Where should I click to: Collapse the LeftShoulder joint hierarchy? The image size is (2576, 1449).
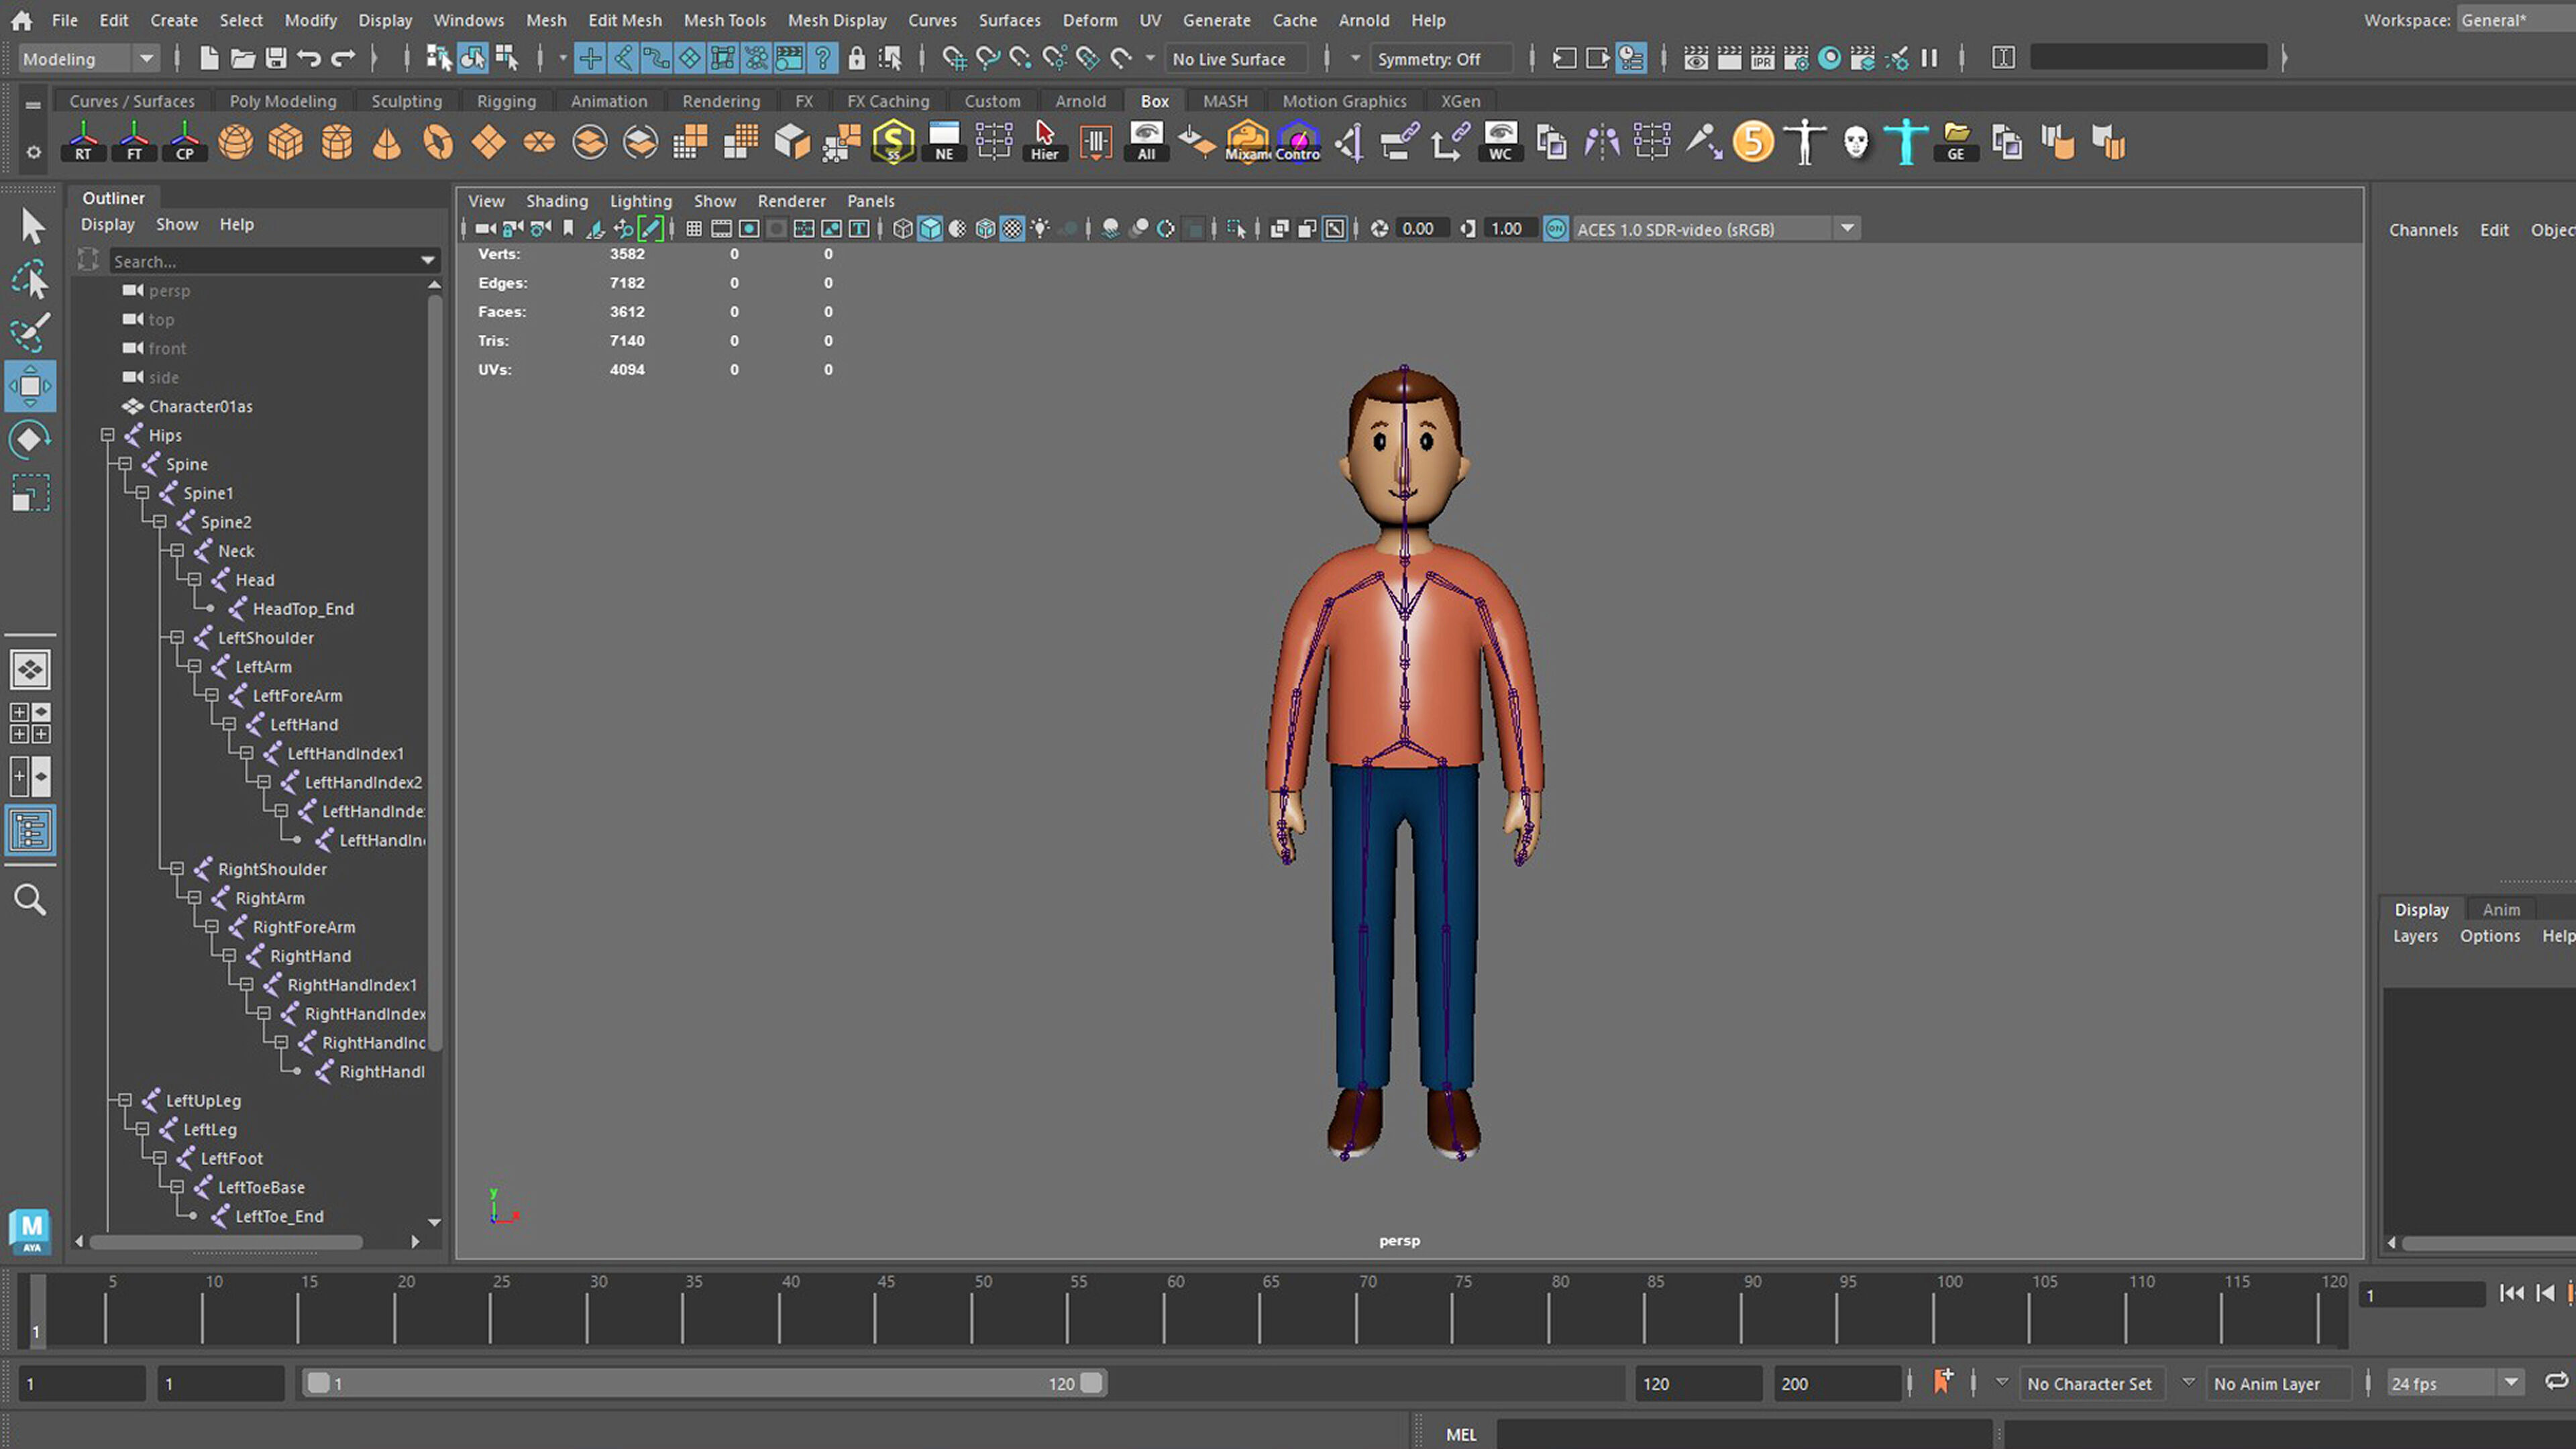coord(177,637)
